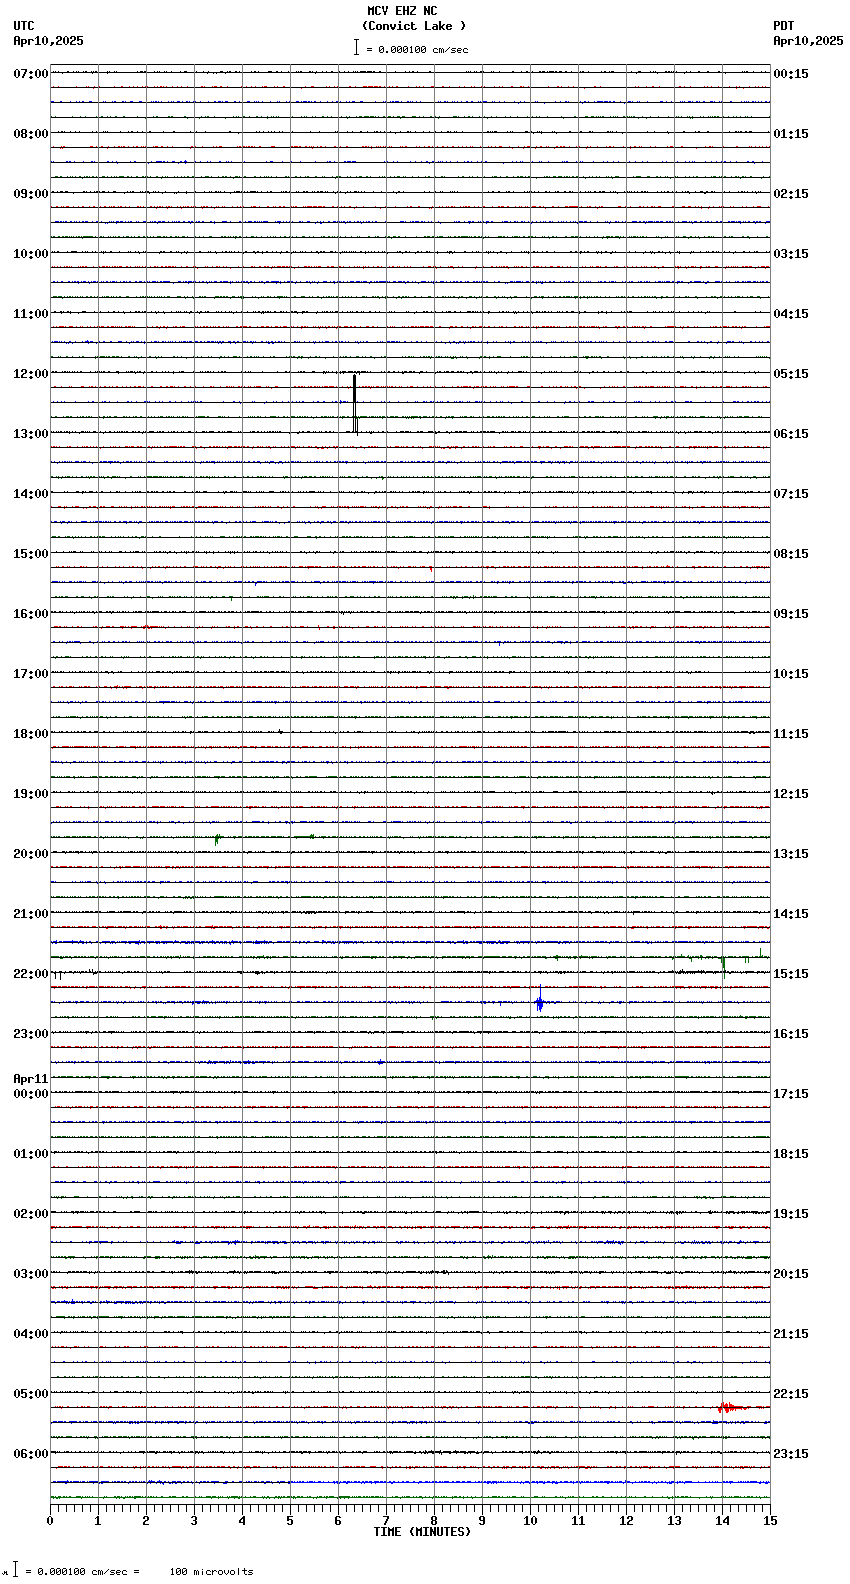Click the '02:00' UTC time label

(x=31, y=1214)
